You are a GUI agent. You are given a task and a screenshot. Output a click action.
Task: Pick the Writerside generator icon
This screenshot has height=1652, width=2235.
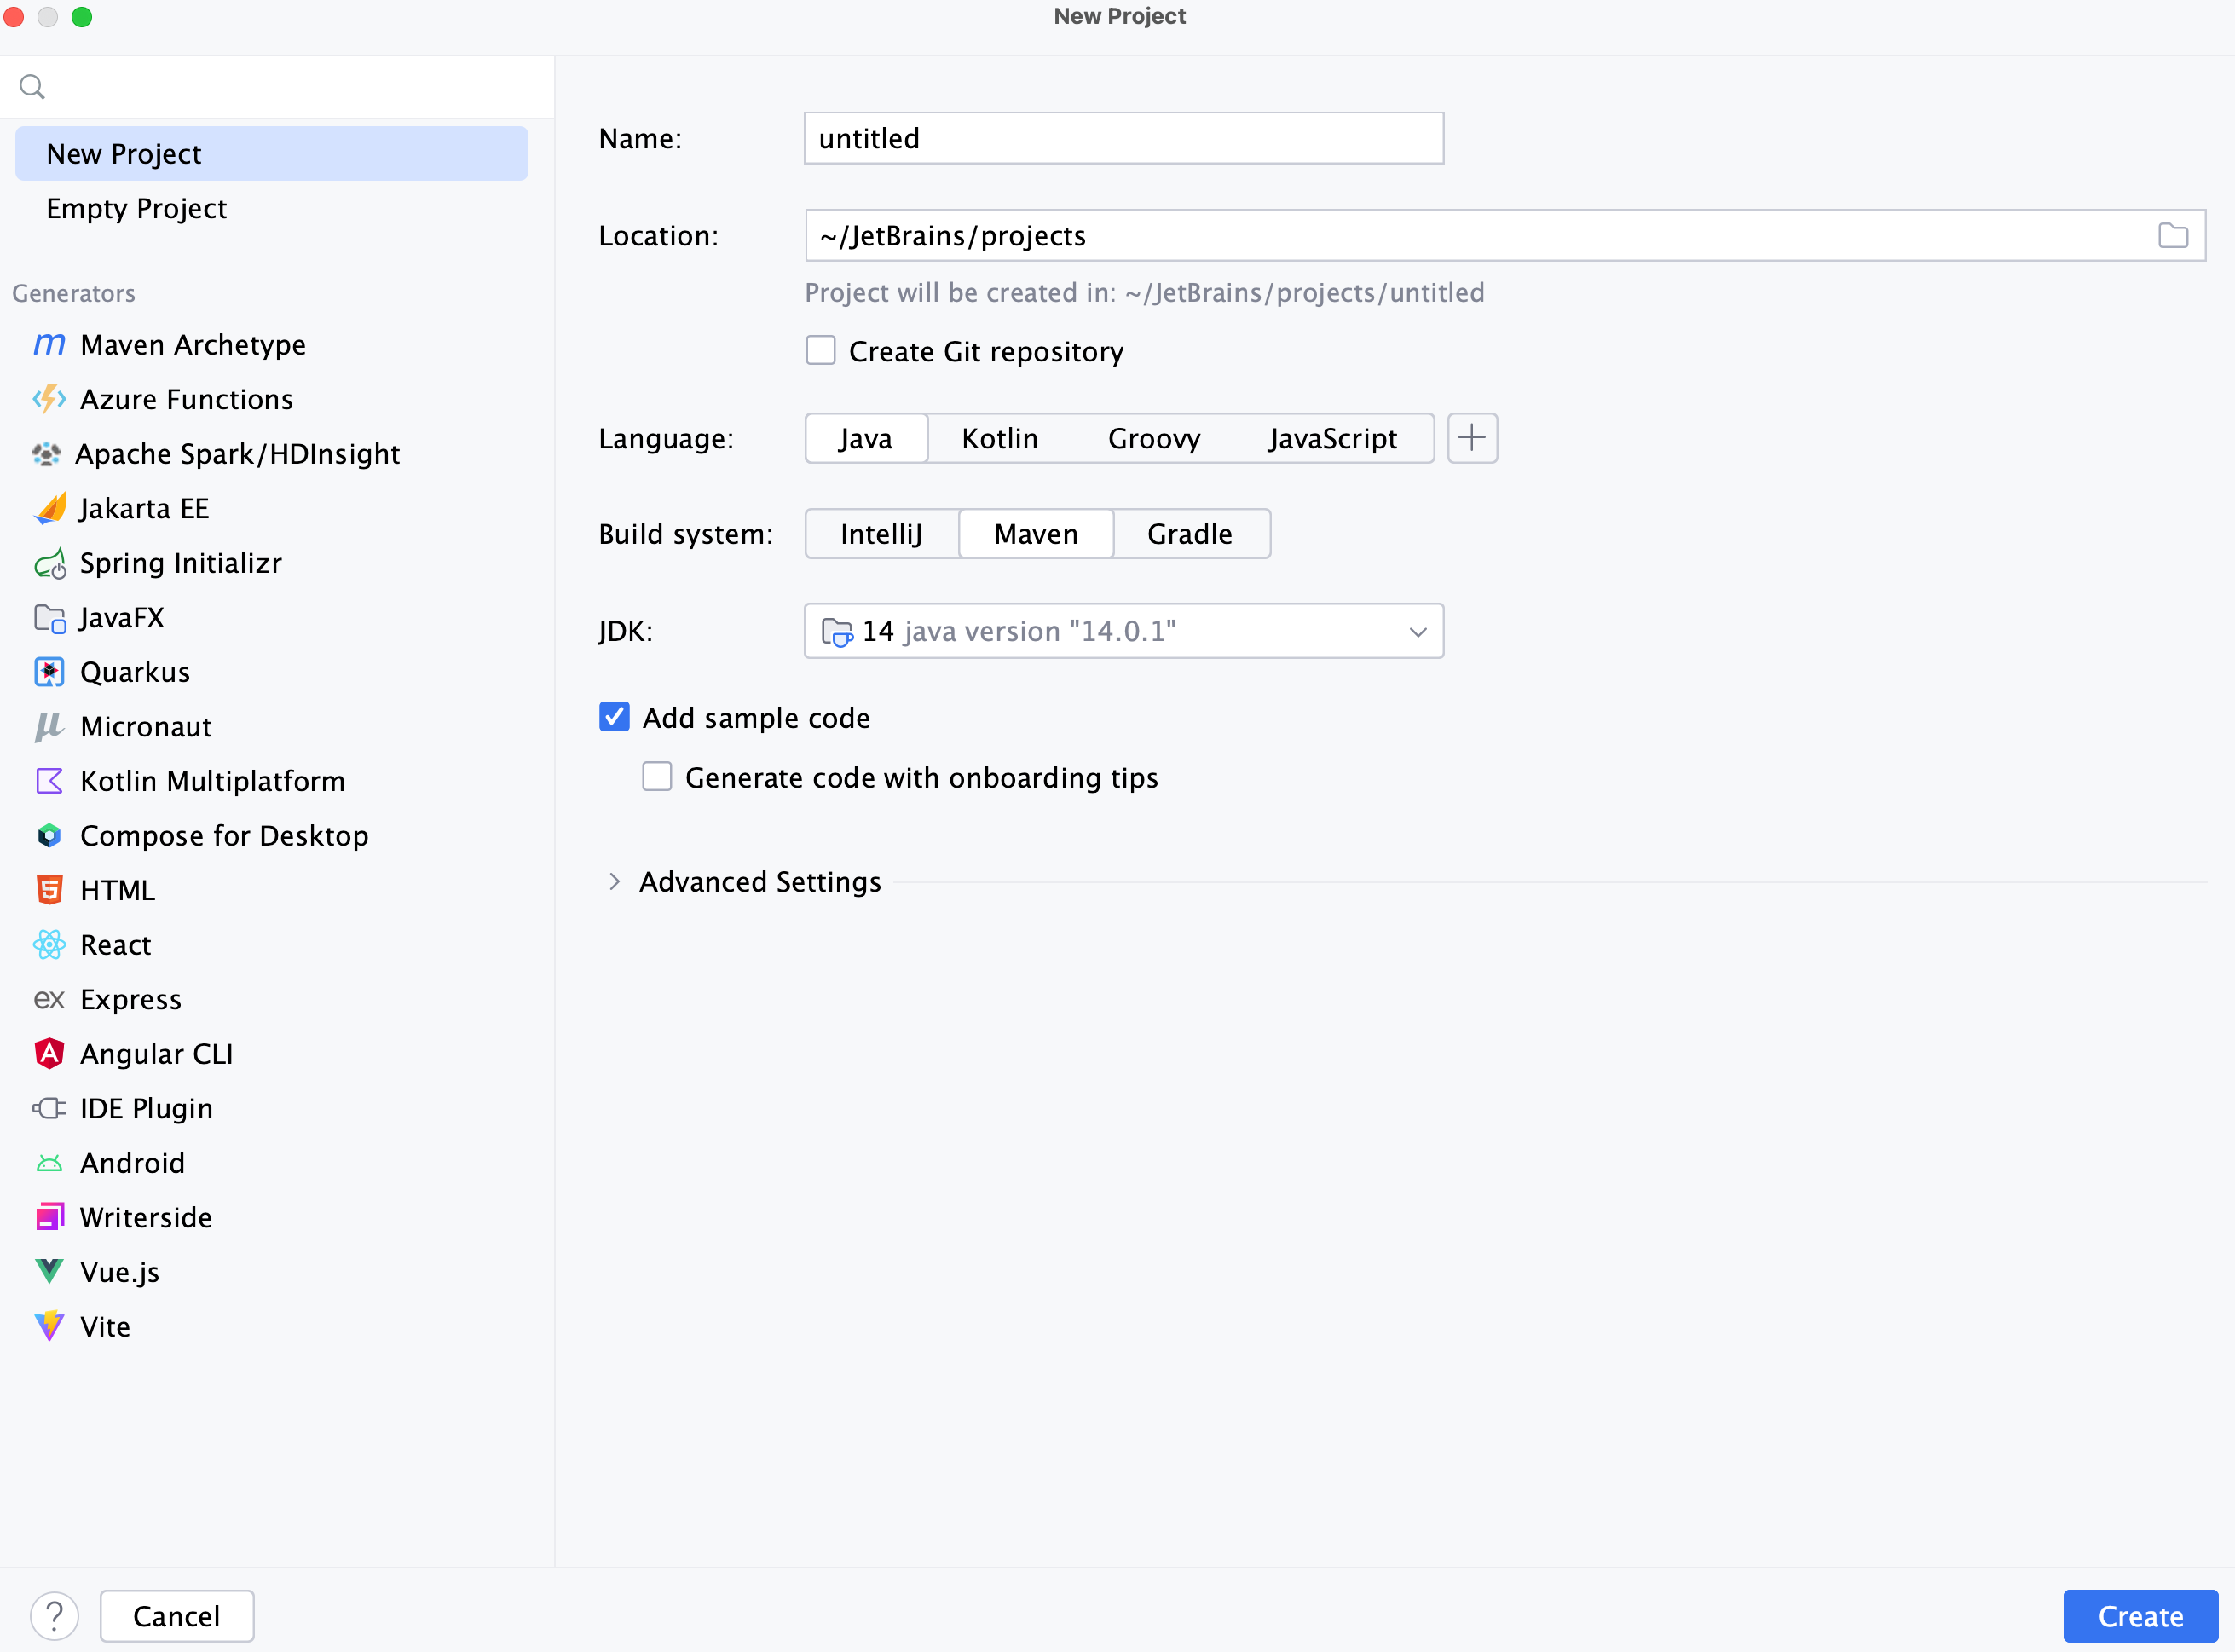pyautogui.click(x=49, y=1217)
